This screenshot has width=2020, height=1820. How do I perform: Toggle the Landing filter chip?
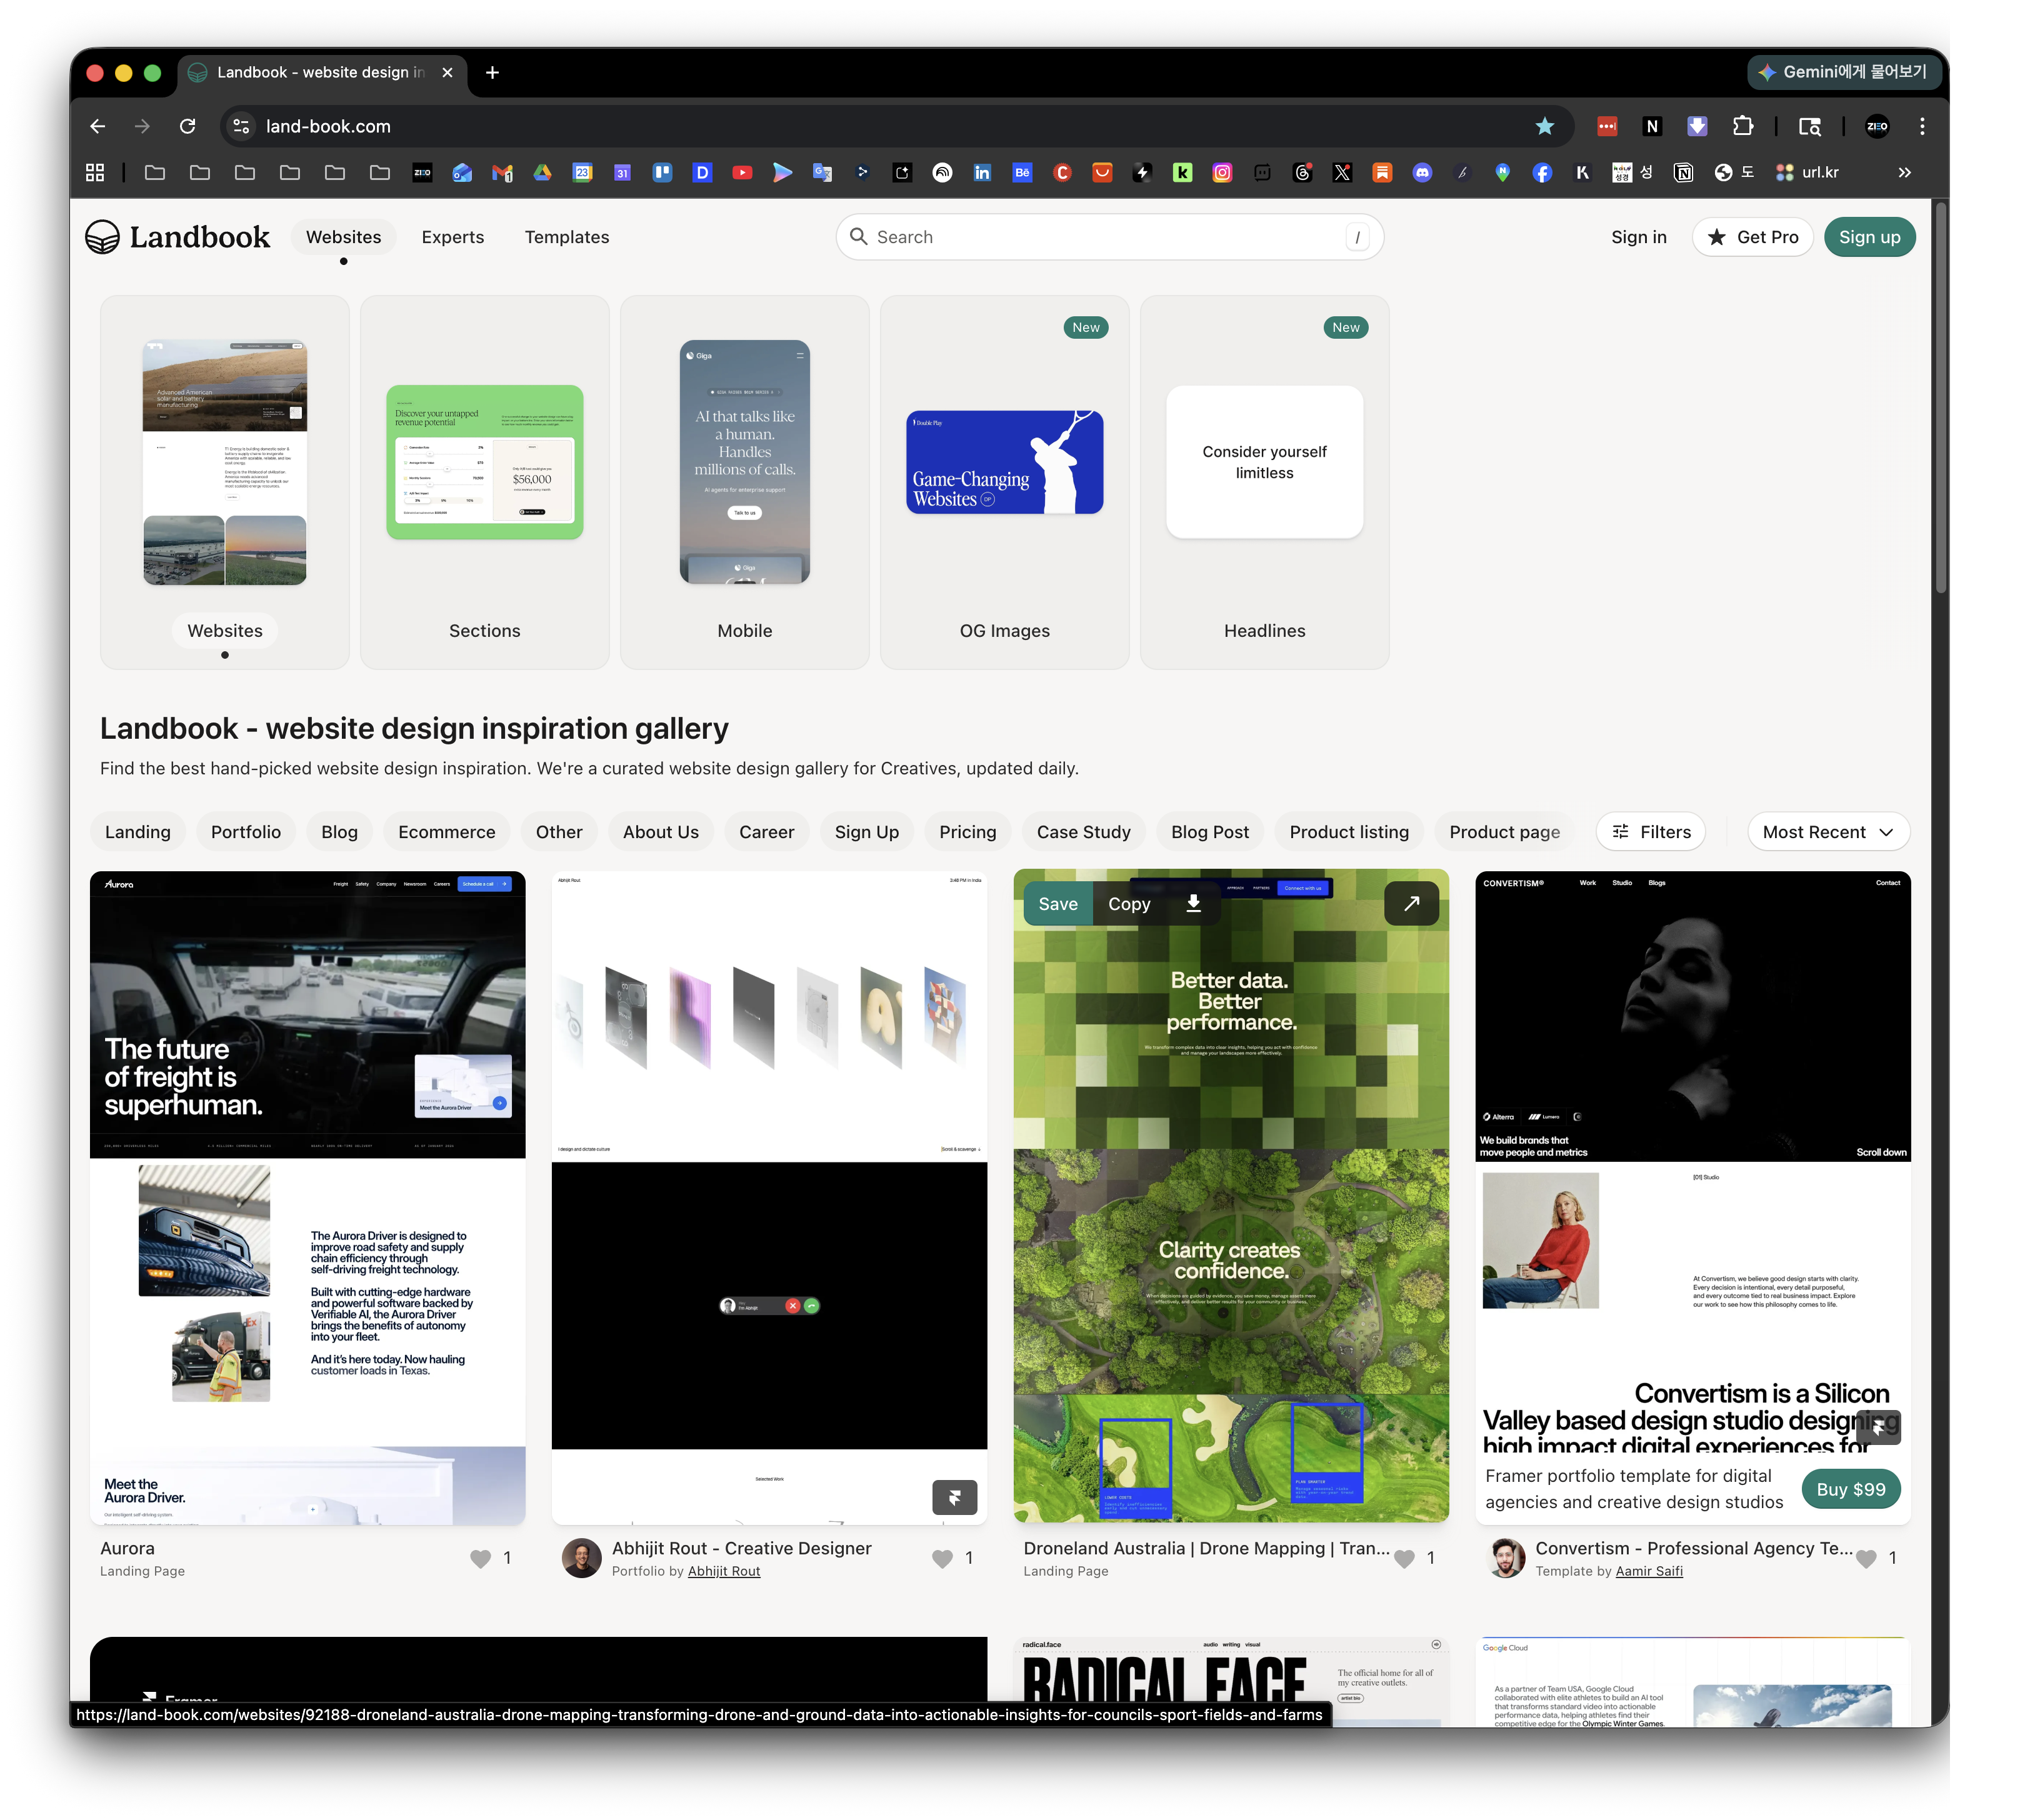138,832
